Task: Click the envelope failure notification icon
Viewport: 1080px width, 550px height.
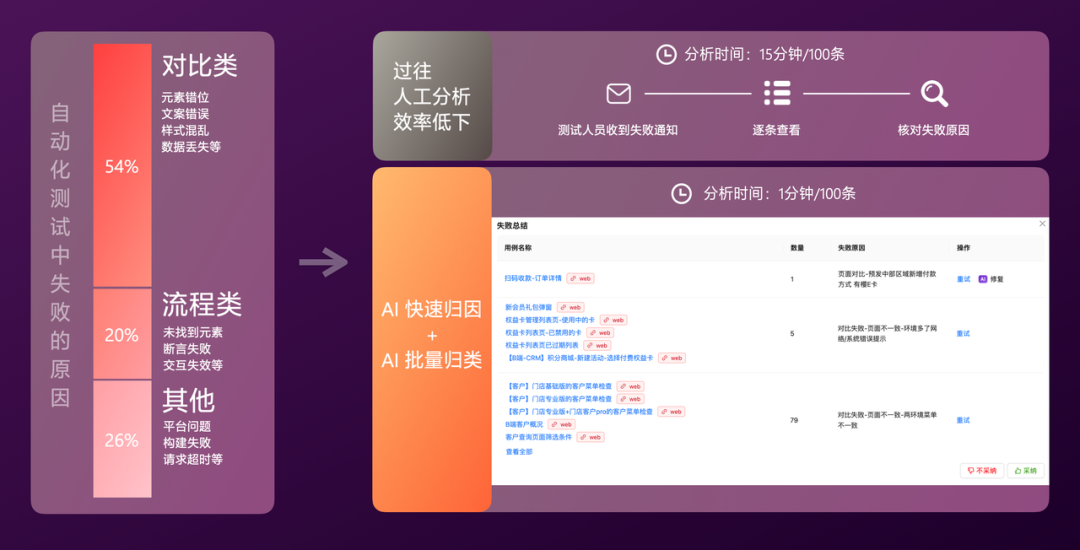Action: click(x=619, y=94)
